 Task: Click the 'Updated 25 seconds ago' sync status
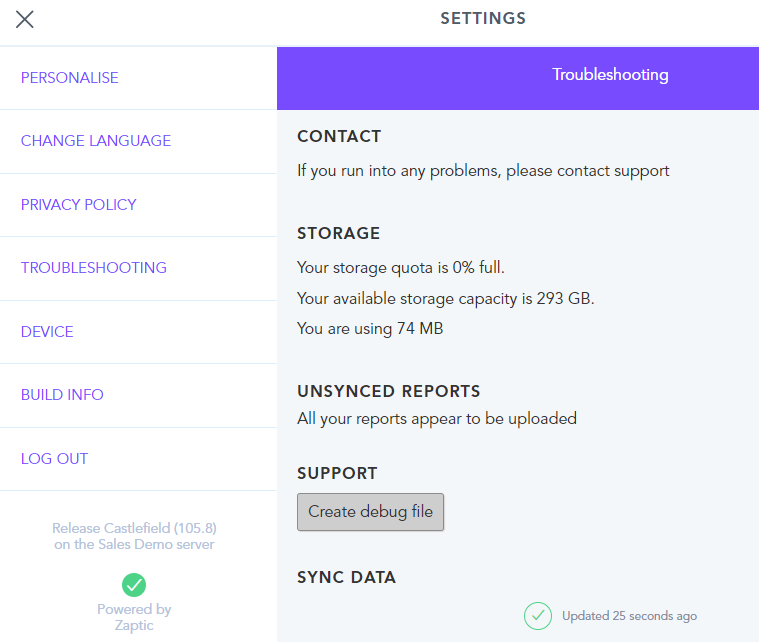[x=629, y=616]
